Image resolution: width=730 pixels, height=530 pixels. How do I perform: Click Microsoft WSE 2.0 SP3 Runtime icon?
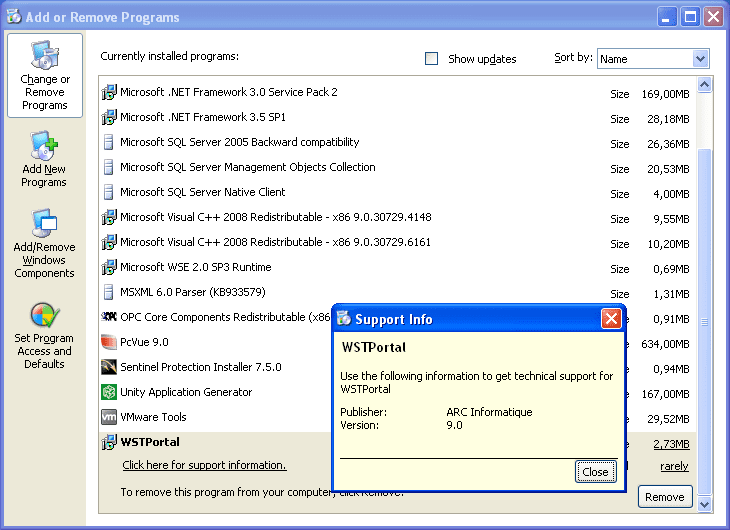click(x=109, y=267)
